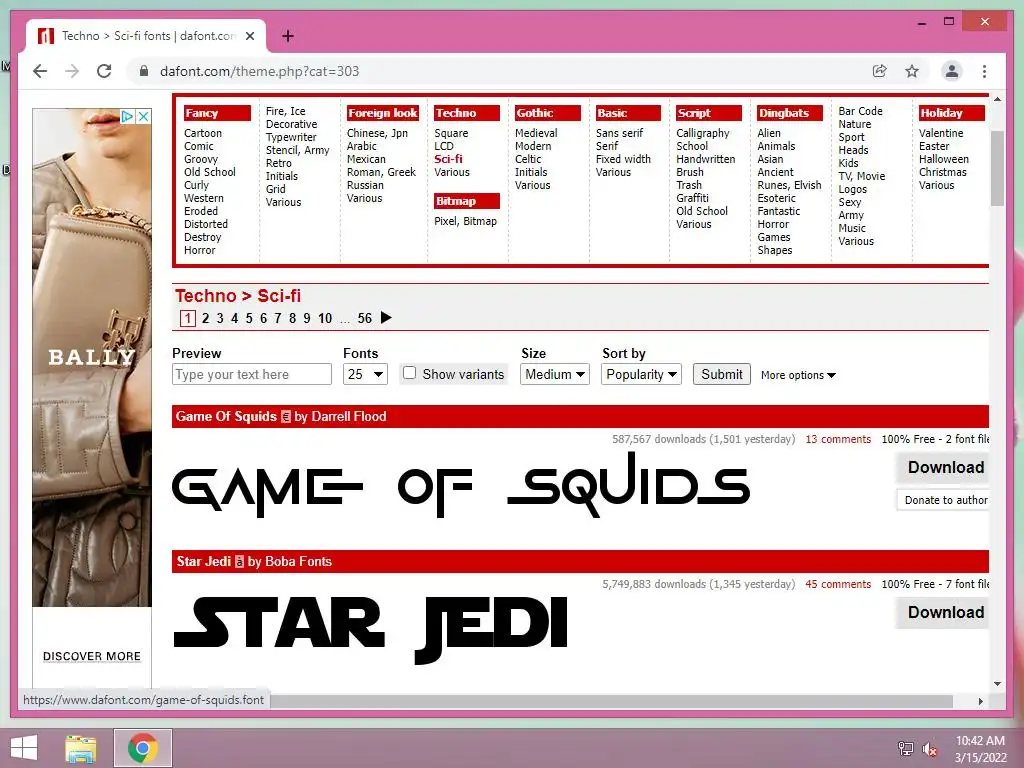Download the Star Jedi font
The height and width of the screenshot is (768, 1024).
943,613
